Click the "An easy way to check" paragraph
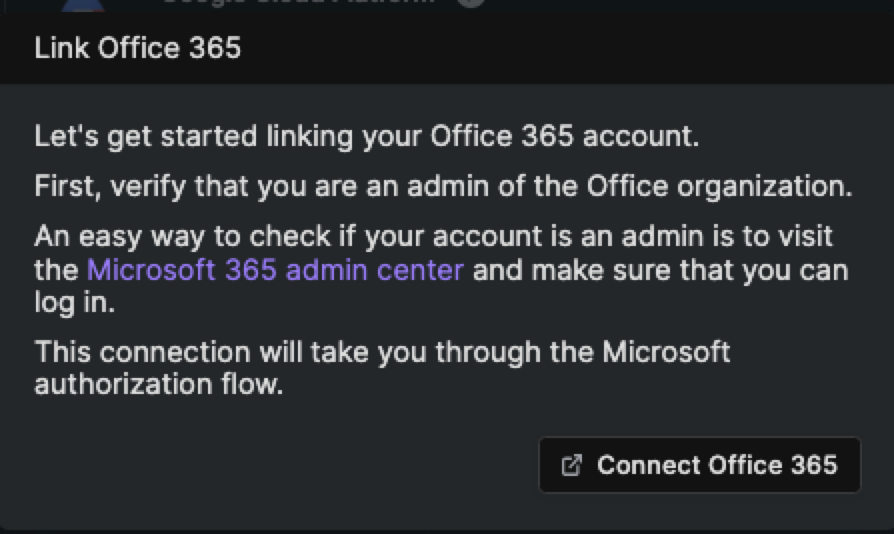Image resolution: width=894 pixels, height=534 pixels. [441, 269]
